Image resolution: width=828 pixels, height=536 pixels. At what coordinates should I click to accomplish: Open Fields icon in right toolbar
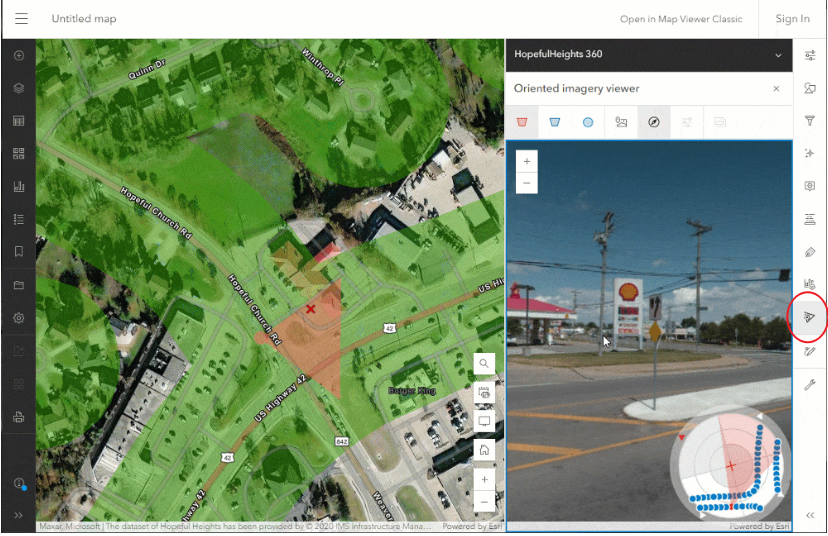[810, 219]
